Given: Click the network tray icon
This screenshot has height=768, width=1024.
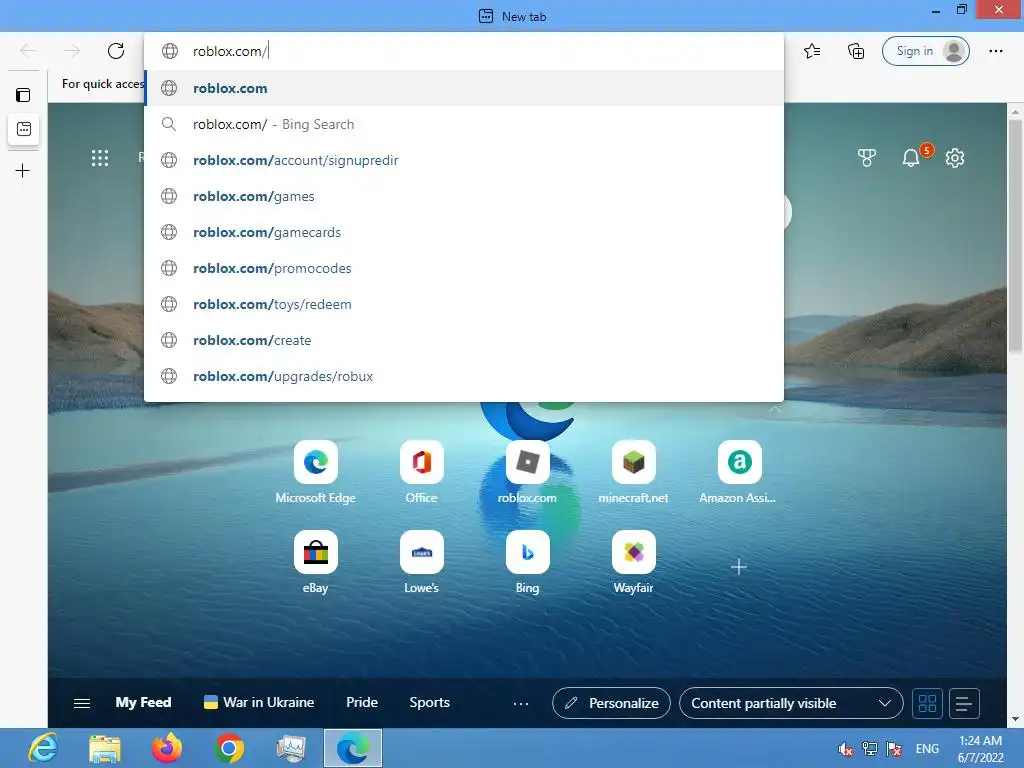Looking at the screenshot, I should 870,749.
